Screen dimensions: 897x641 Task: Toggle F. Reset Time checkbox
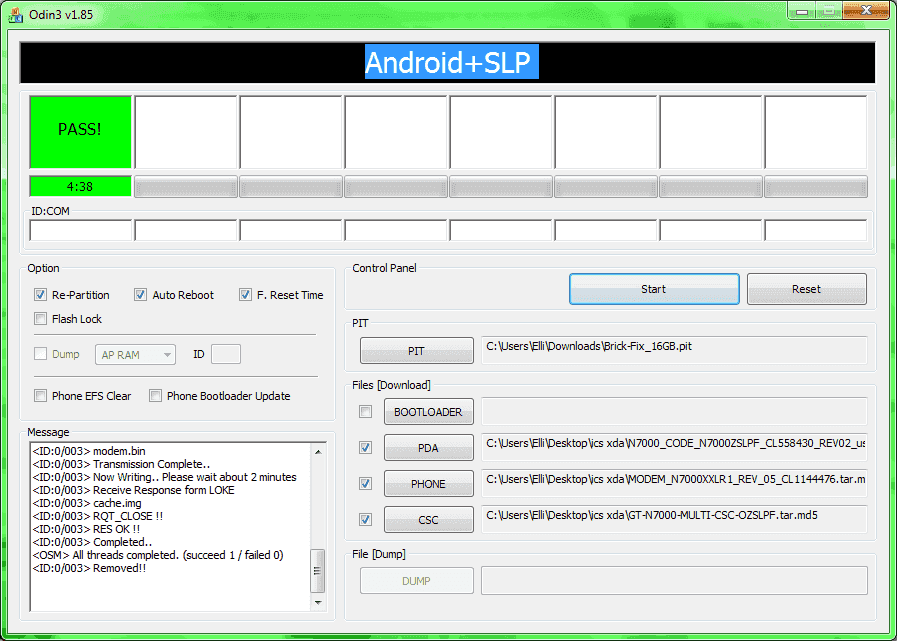point(245,295)
